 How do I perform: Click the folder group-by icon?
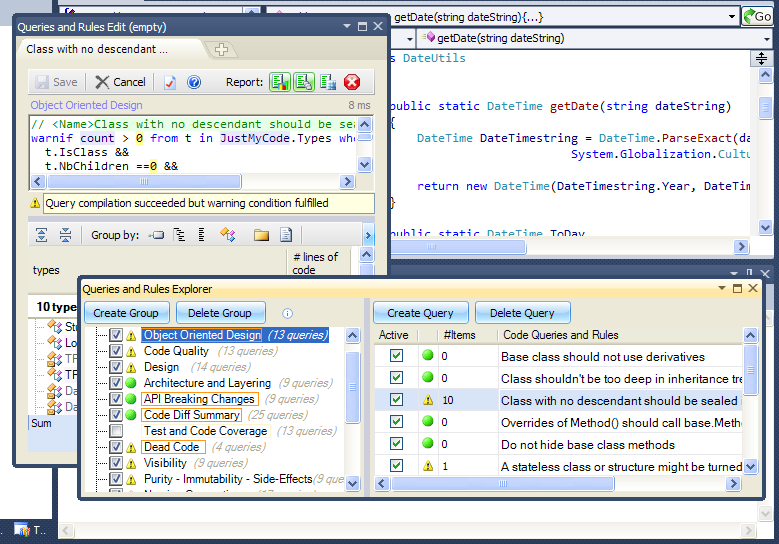tap(261, 235)
